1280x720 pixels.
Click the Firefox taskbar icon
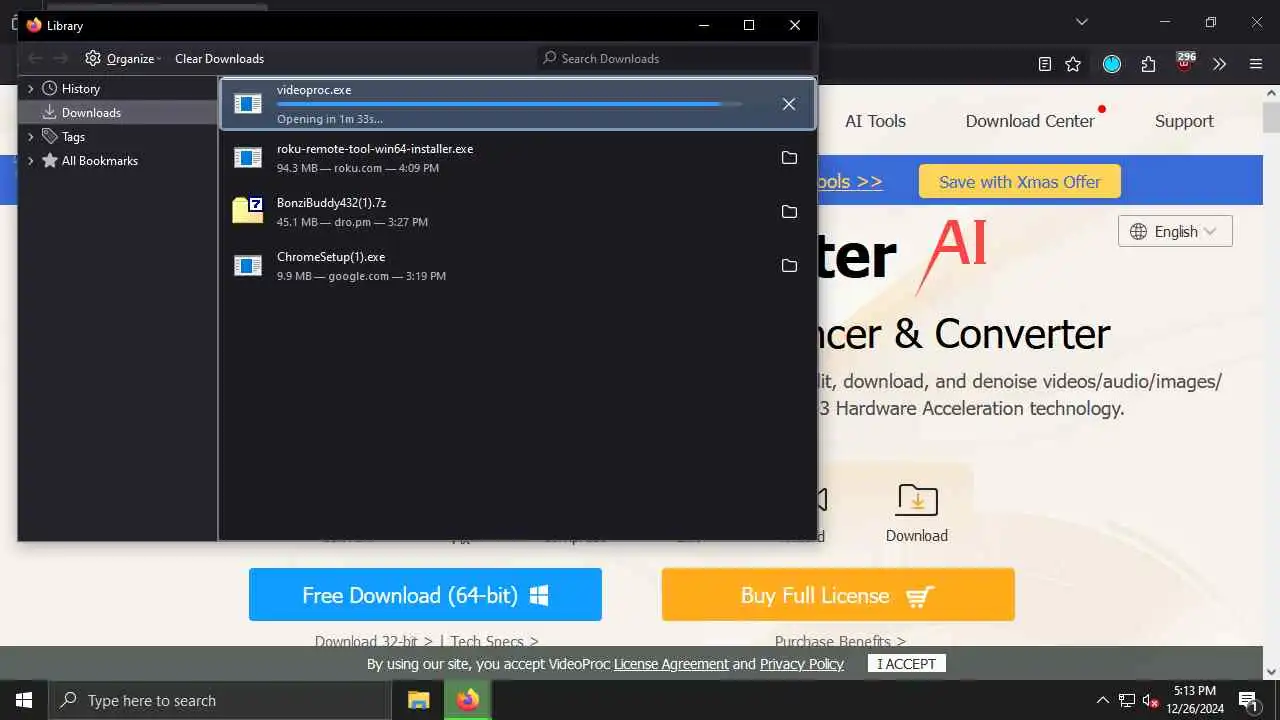pyautogui.click(x=467, y=700)
